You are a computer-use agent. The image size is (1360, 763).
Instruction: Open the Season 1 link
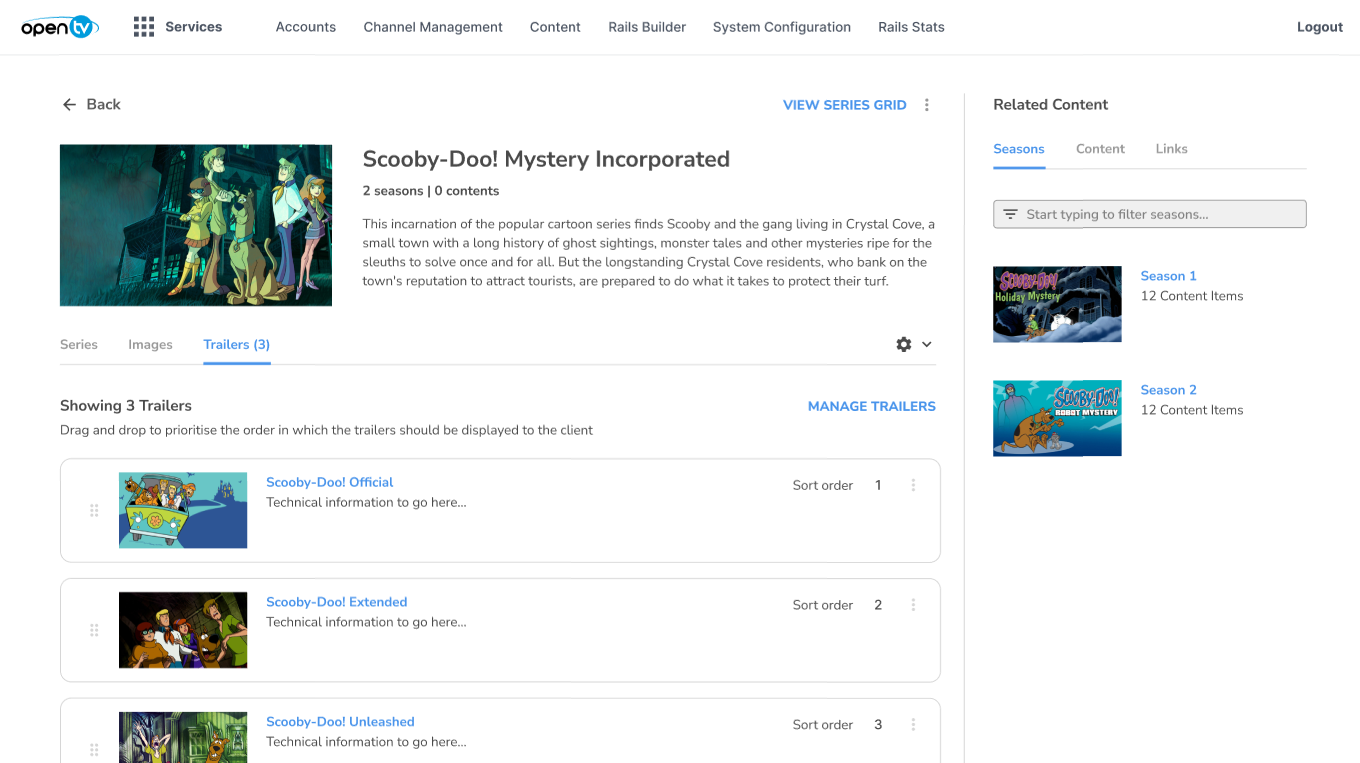(1168, 276)
